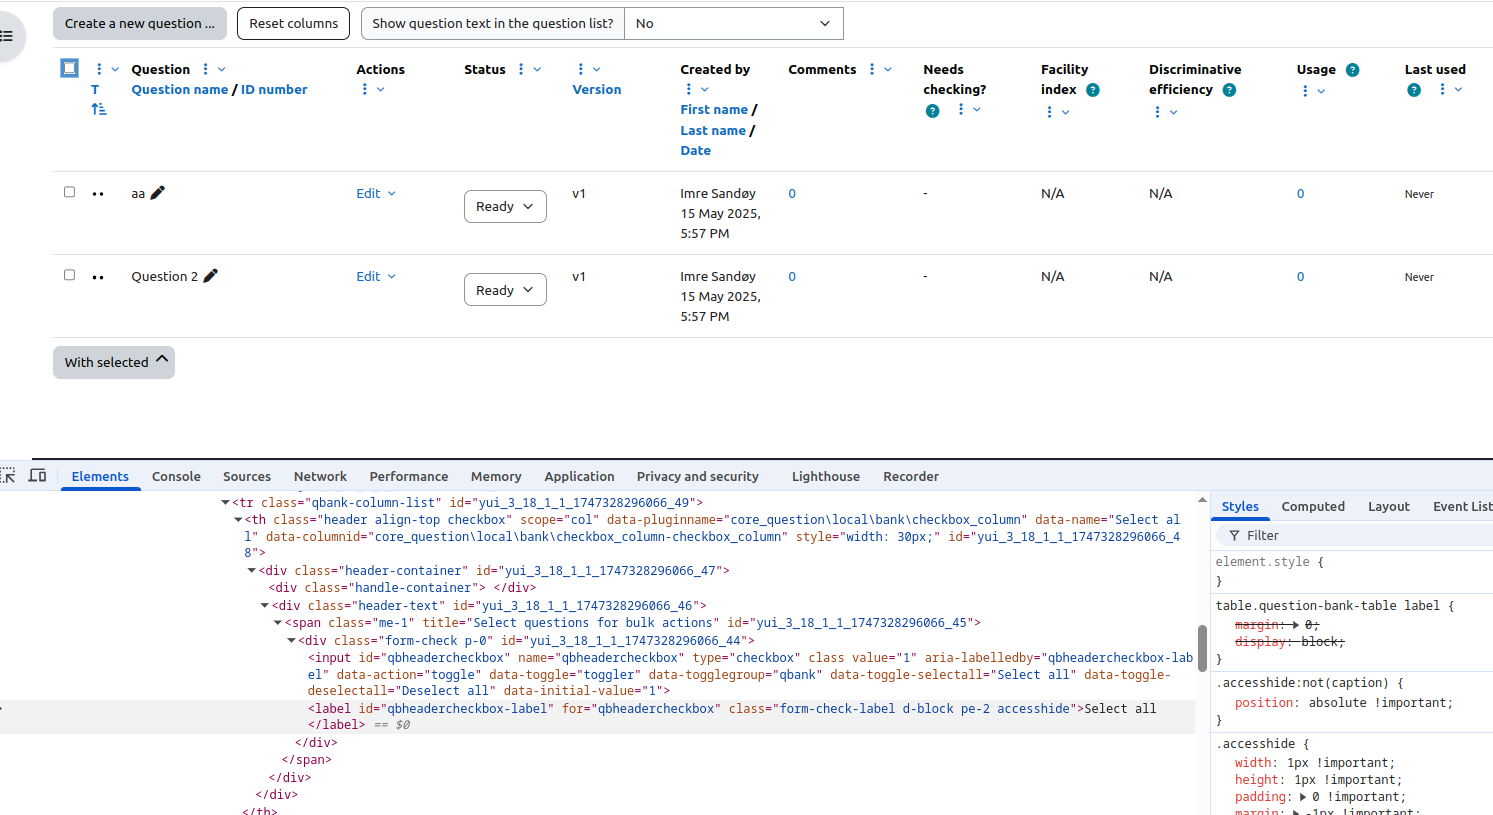Toggle the select all questions header checkbox
The image size is (1493, 815).
69,68
